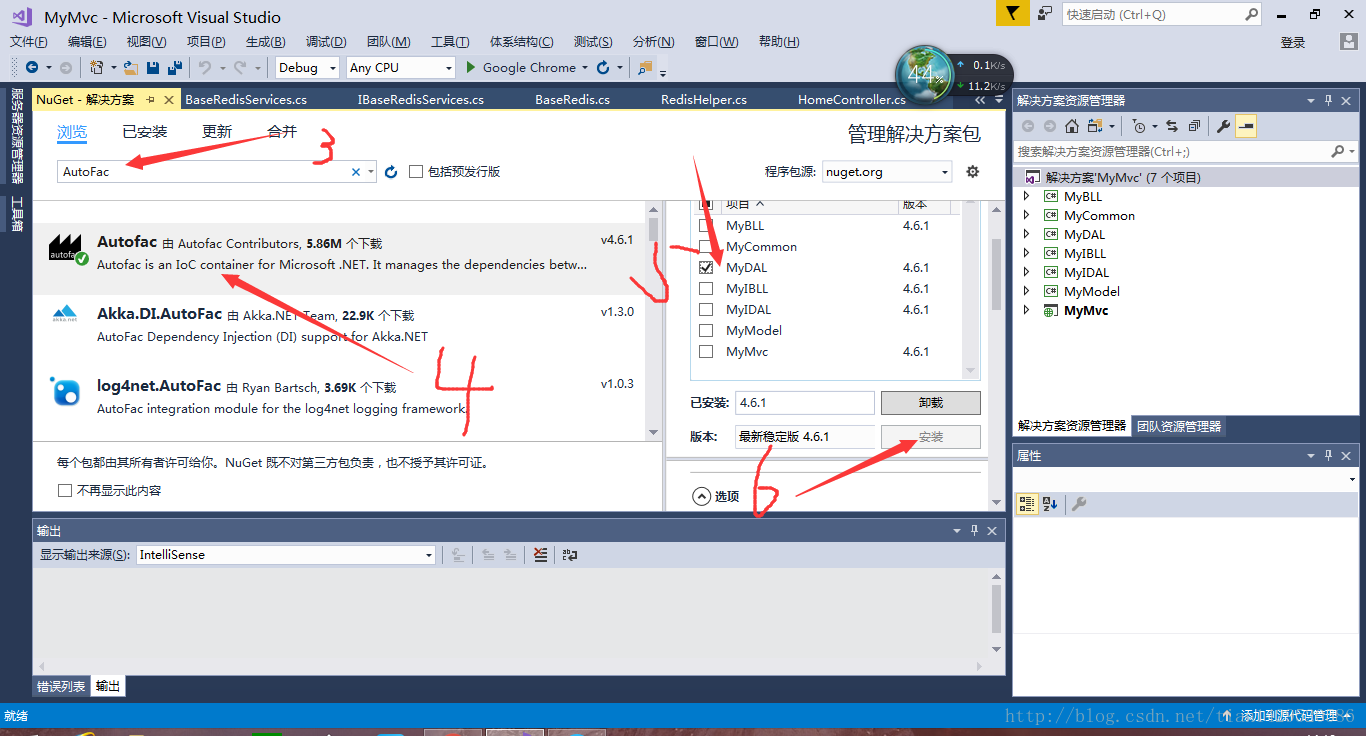Click the browser Refresh toolbar icon
The width and height of the screenshot is (1366, 736).
[x=603, y=68]
